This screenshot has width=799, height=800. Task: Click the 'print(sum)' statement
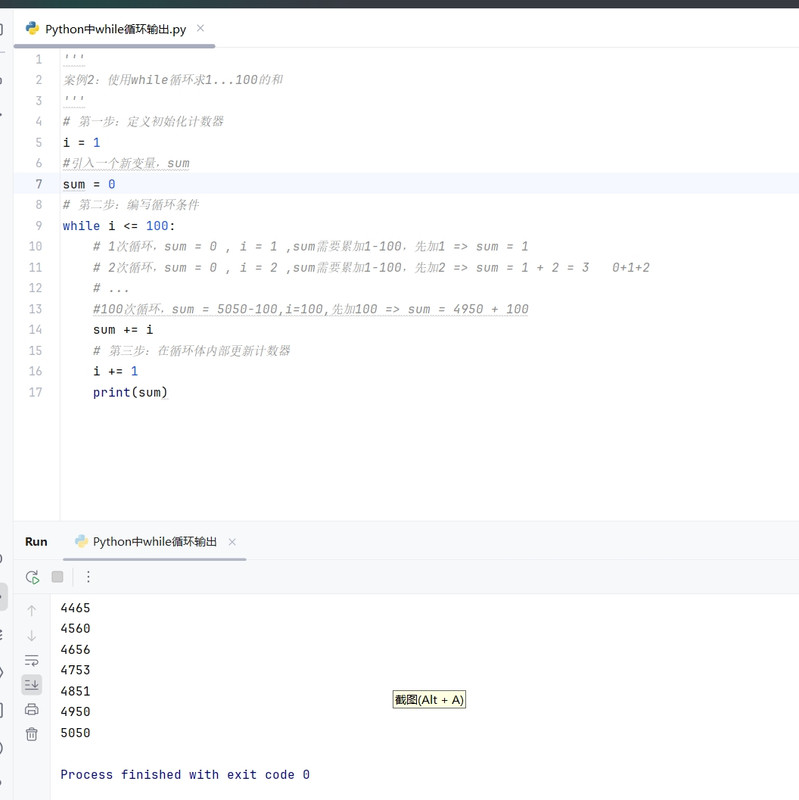pos(130,392)
